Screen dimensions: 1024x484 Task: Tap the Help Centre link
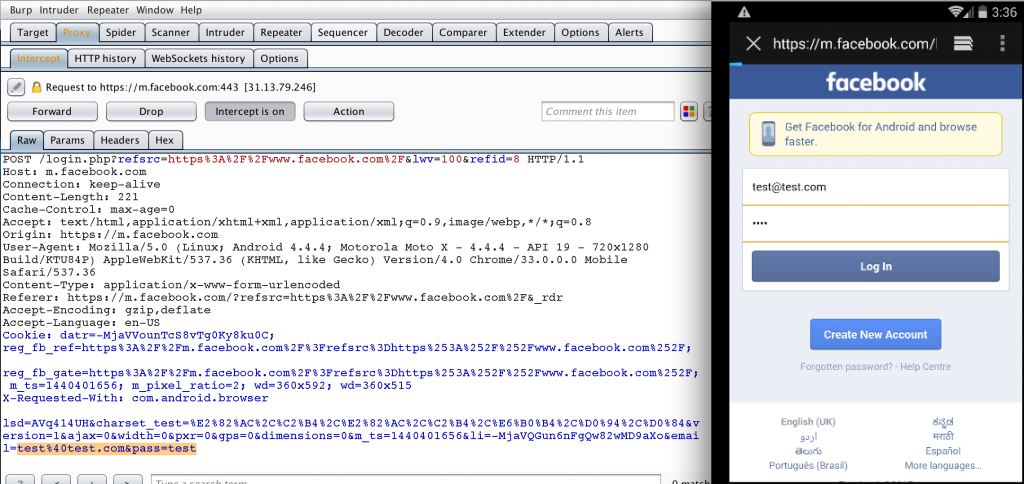pos(925,367)
